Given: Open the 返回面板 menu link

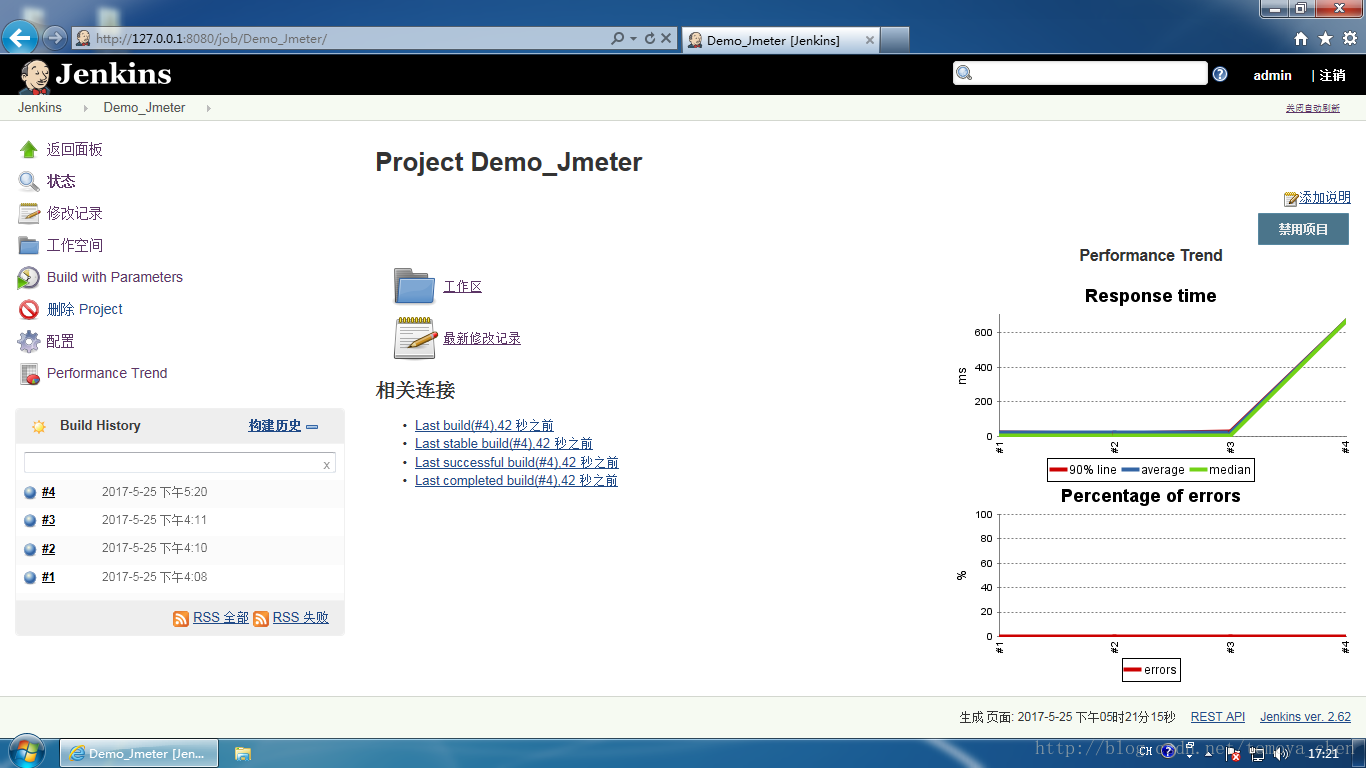Looking at the screenshot, I should tap(74, 149).
